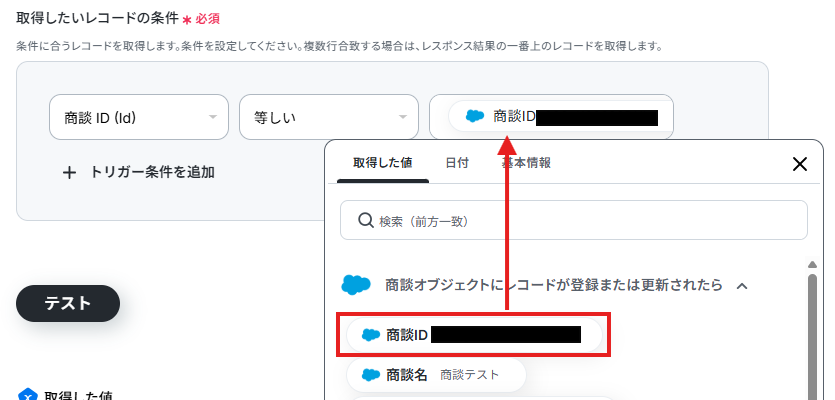Close the value picker popup with X
This screenshot has height=400, width=835.
(799, 164)
